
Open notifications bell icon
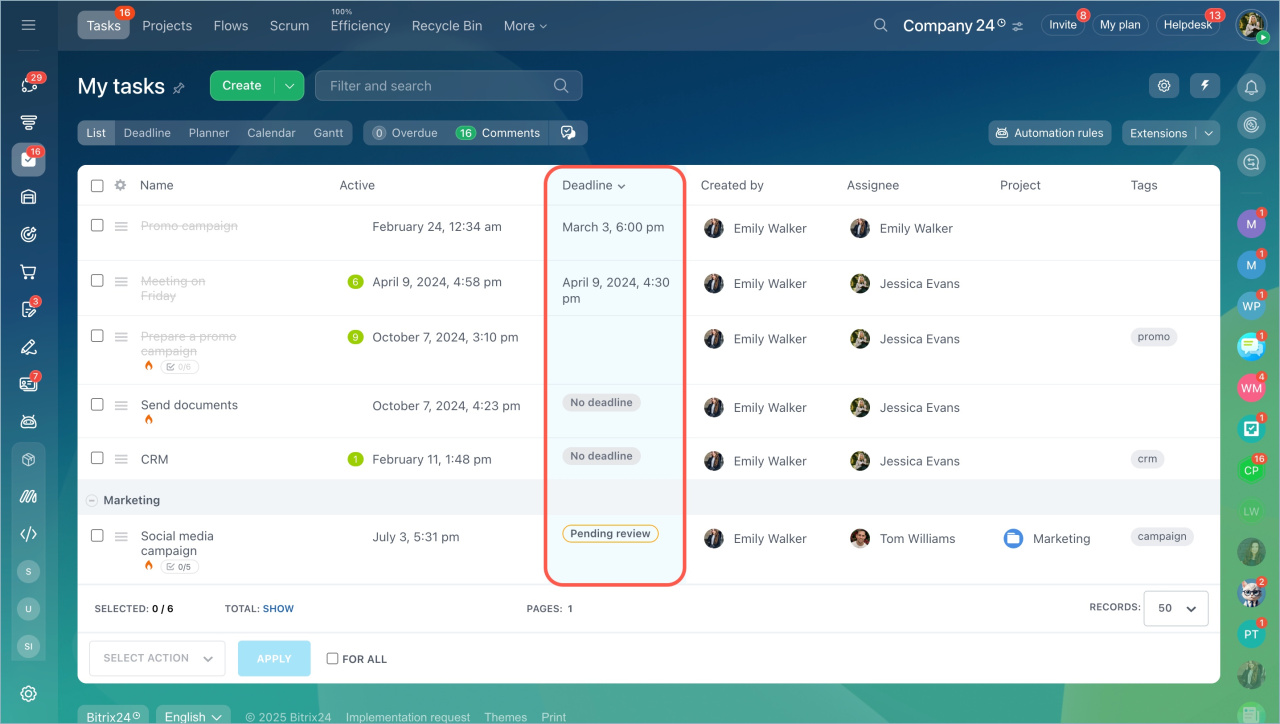click(x=1251, y=88)
